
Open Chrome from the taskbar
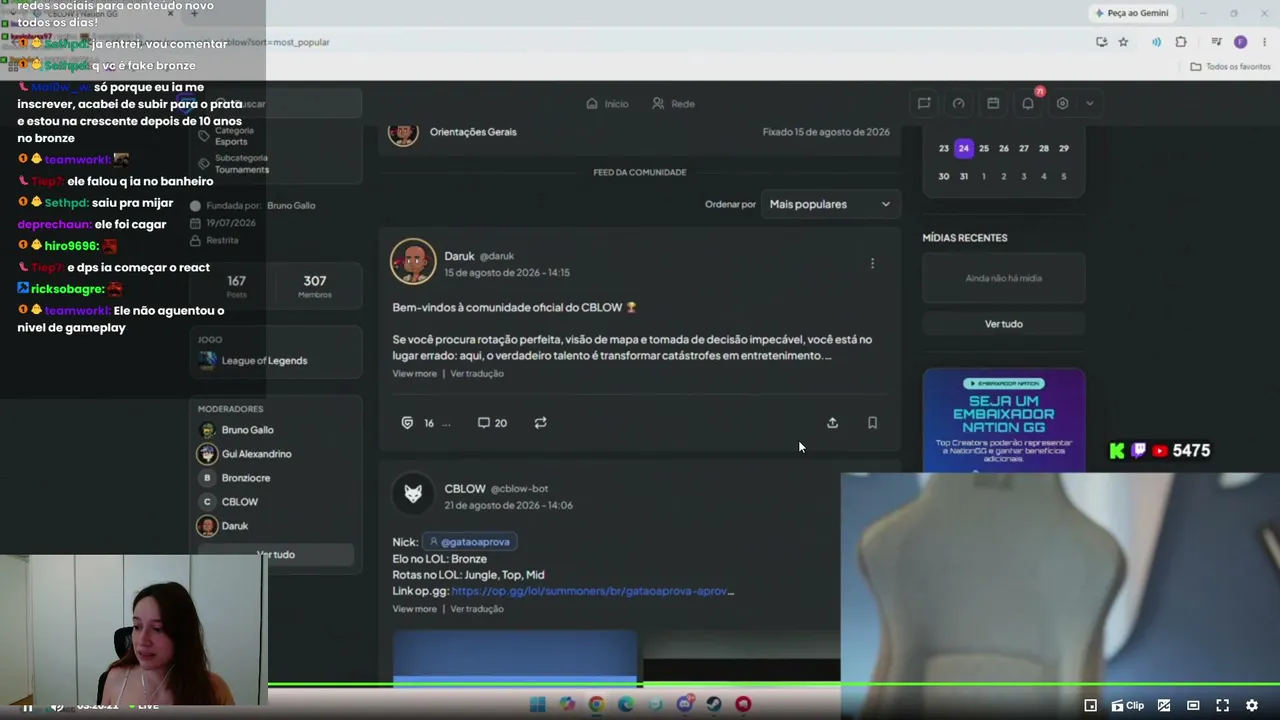click(596, 704)
